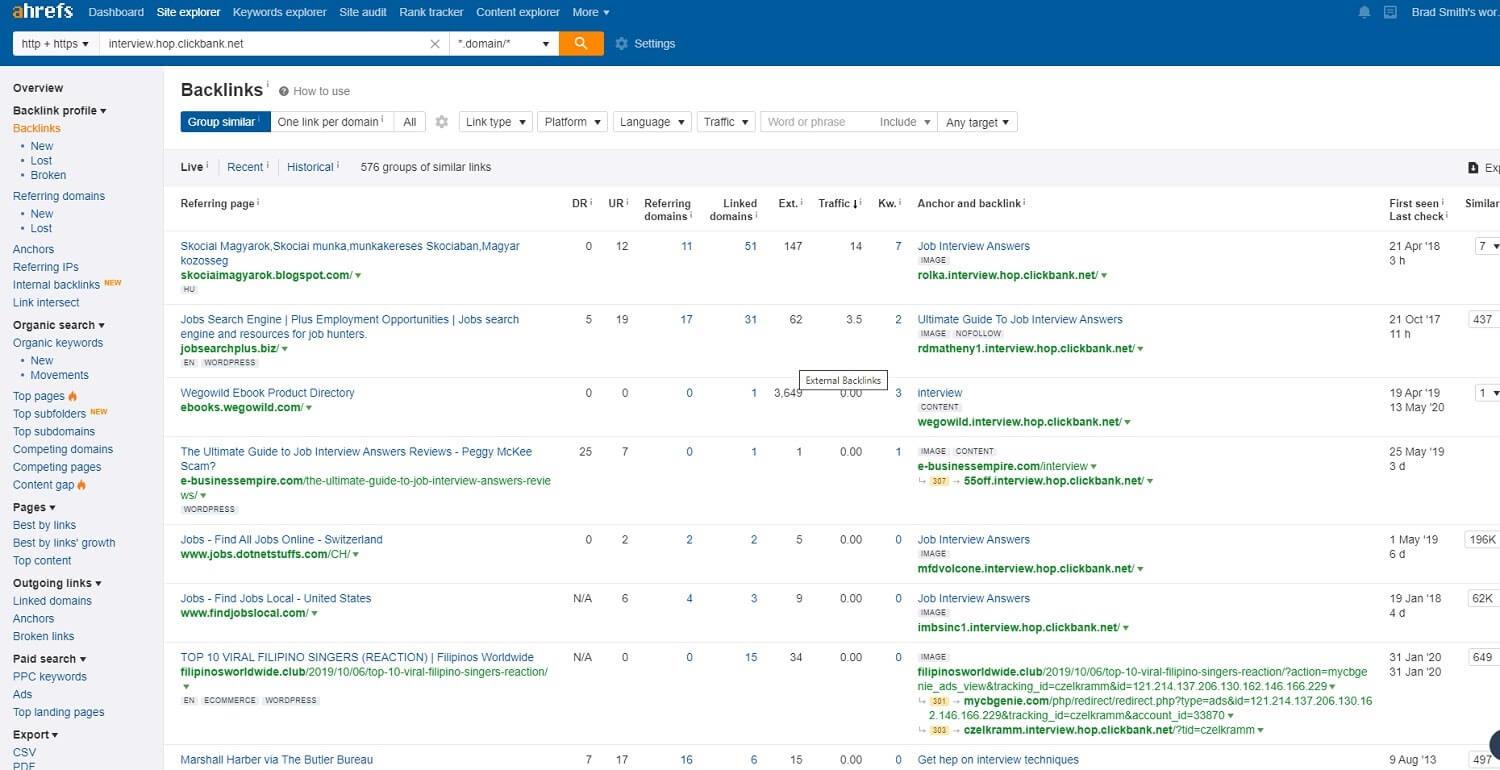Open the Language filter
1500x770 pixels.
652,122
